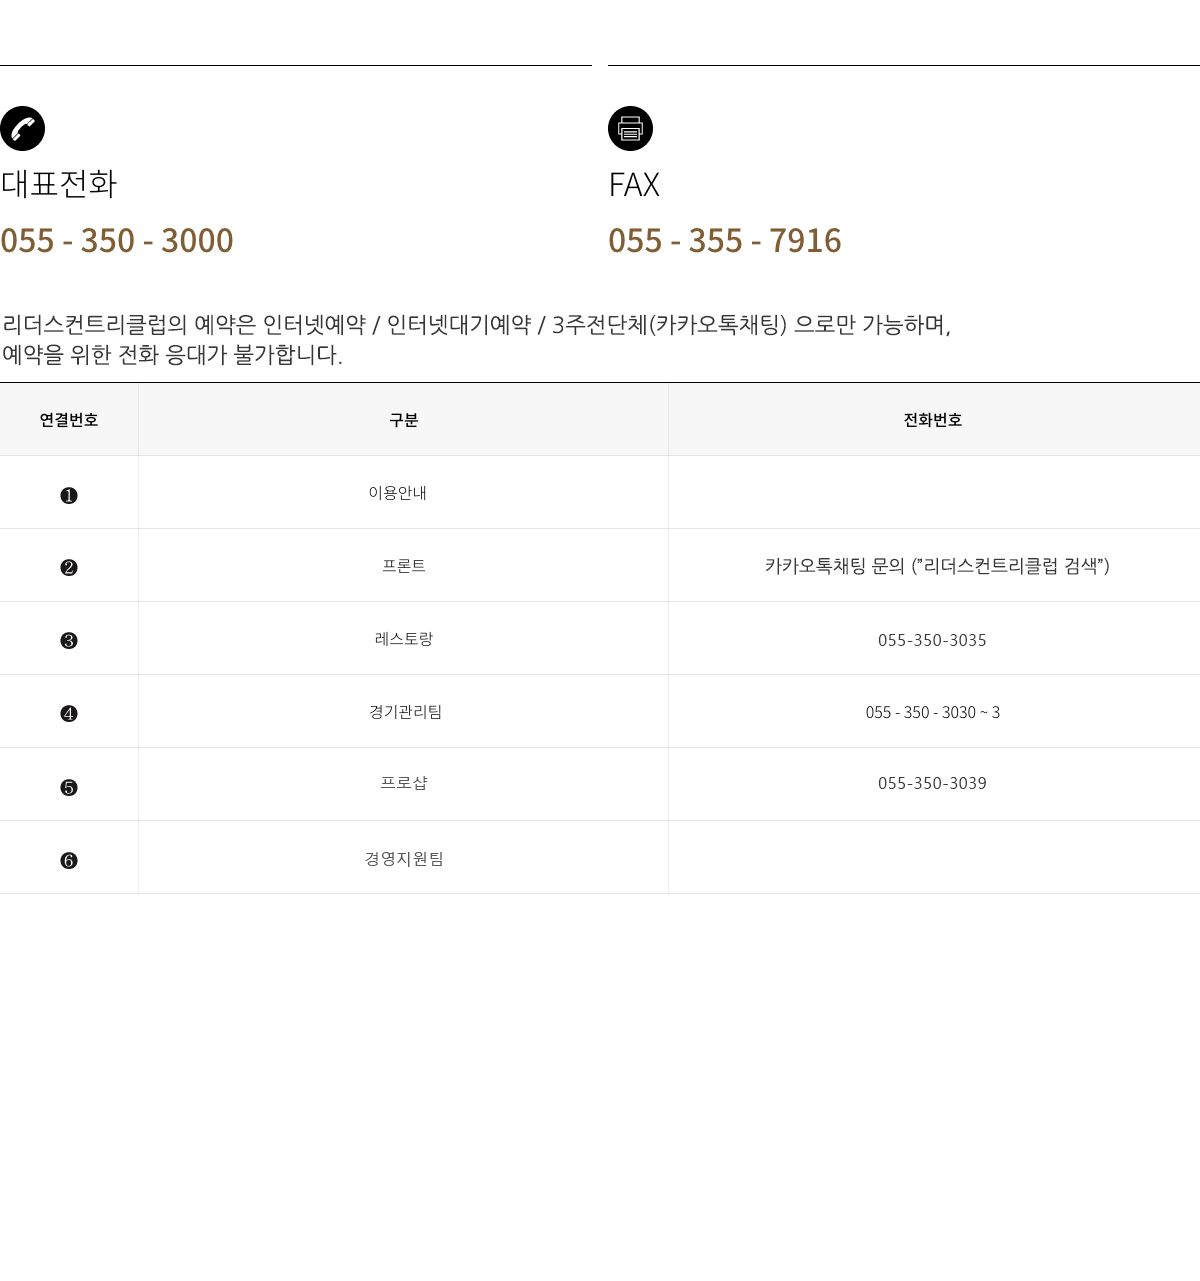
Task: Click fax number 055-355-7916
Action: point(725,240)
